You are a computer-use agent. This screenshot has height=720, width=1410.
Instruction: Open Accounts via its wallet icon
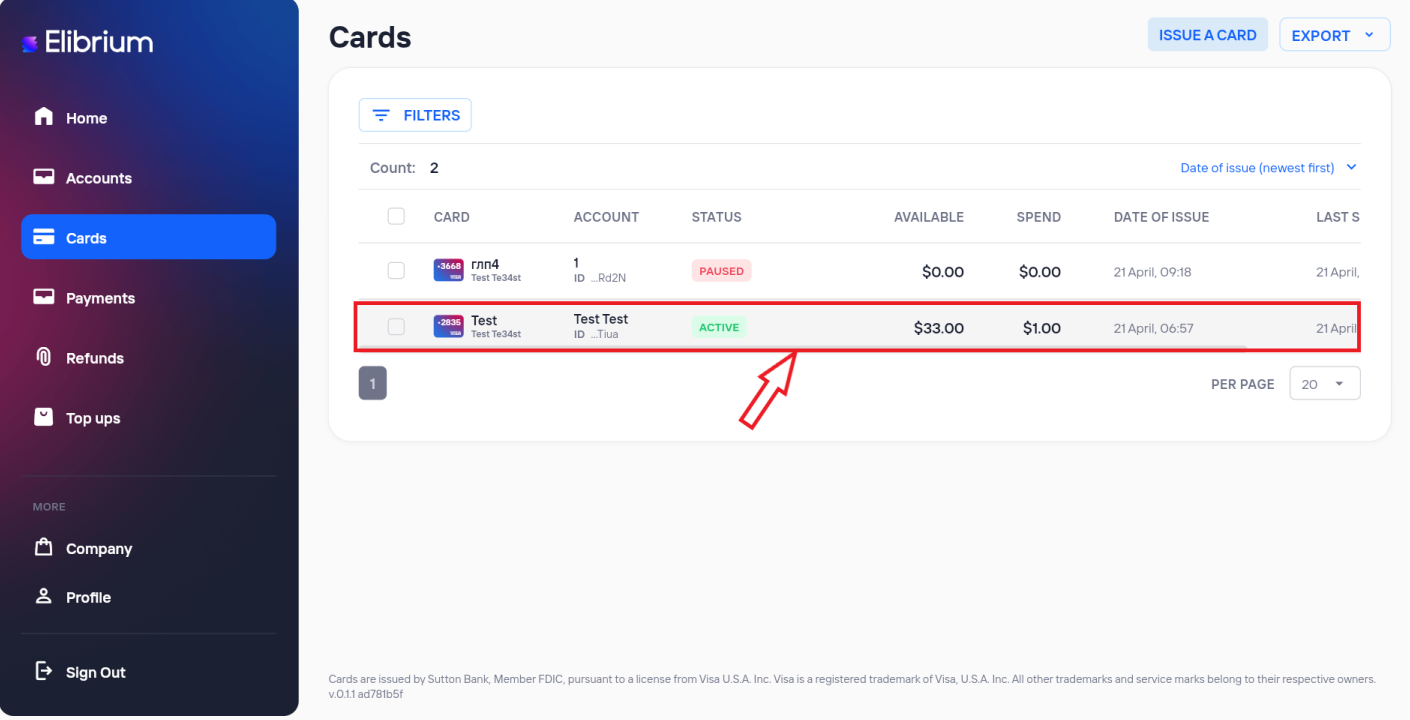tap(43, 177)
